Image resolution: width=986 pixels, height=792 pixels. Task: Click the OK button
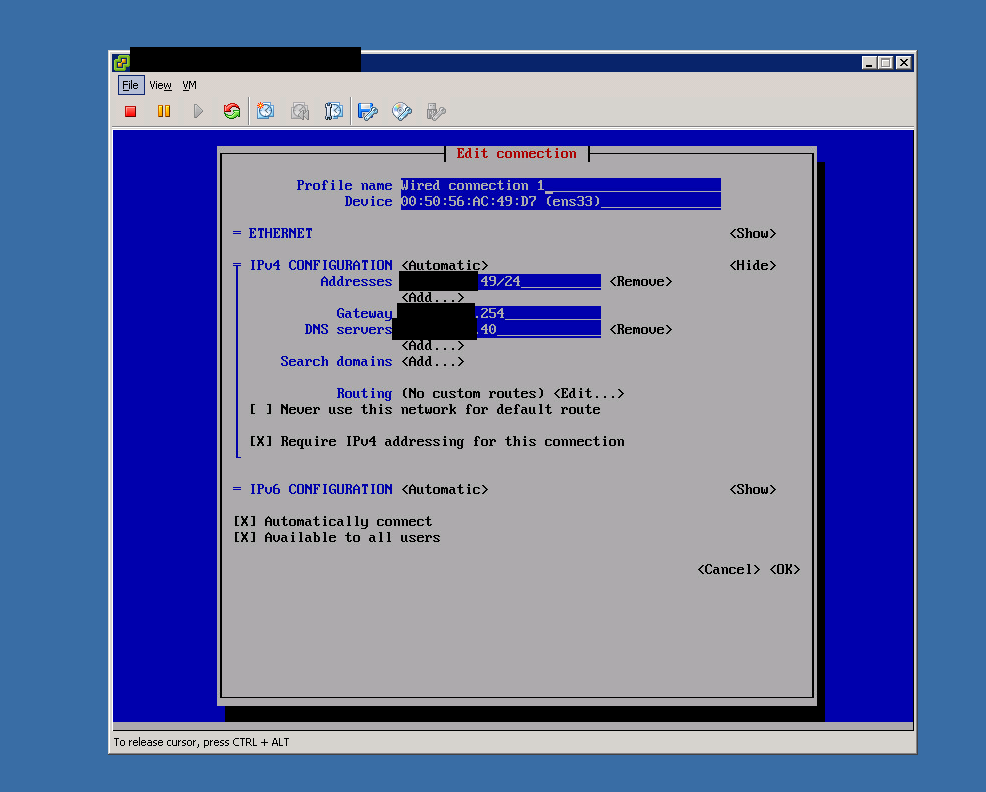[x=785, y=569]
